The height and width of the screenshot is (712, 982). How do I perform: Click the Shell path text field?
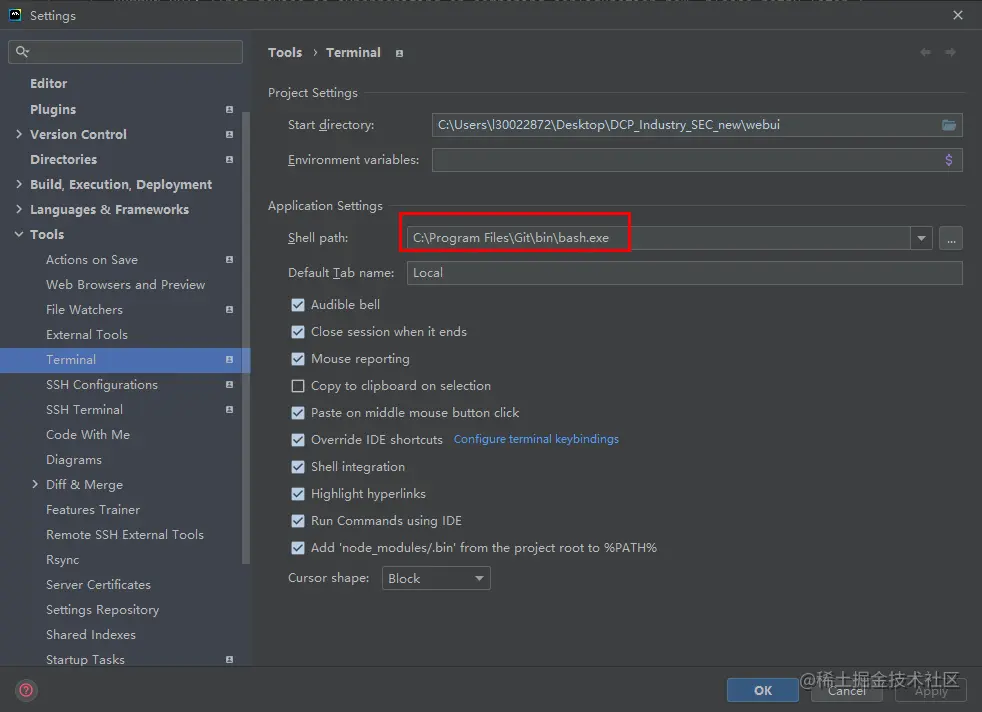(658, 238)
